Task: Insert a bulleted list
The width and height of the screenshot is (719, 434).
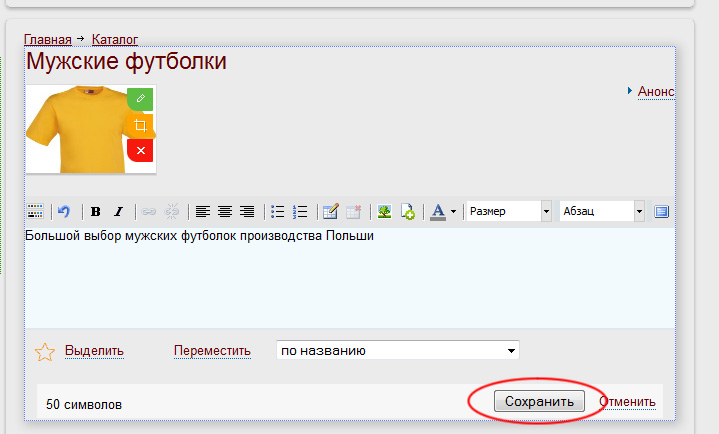Action: pyautogui.click(x=278, y=211)
